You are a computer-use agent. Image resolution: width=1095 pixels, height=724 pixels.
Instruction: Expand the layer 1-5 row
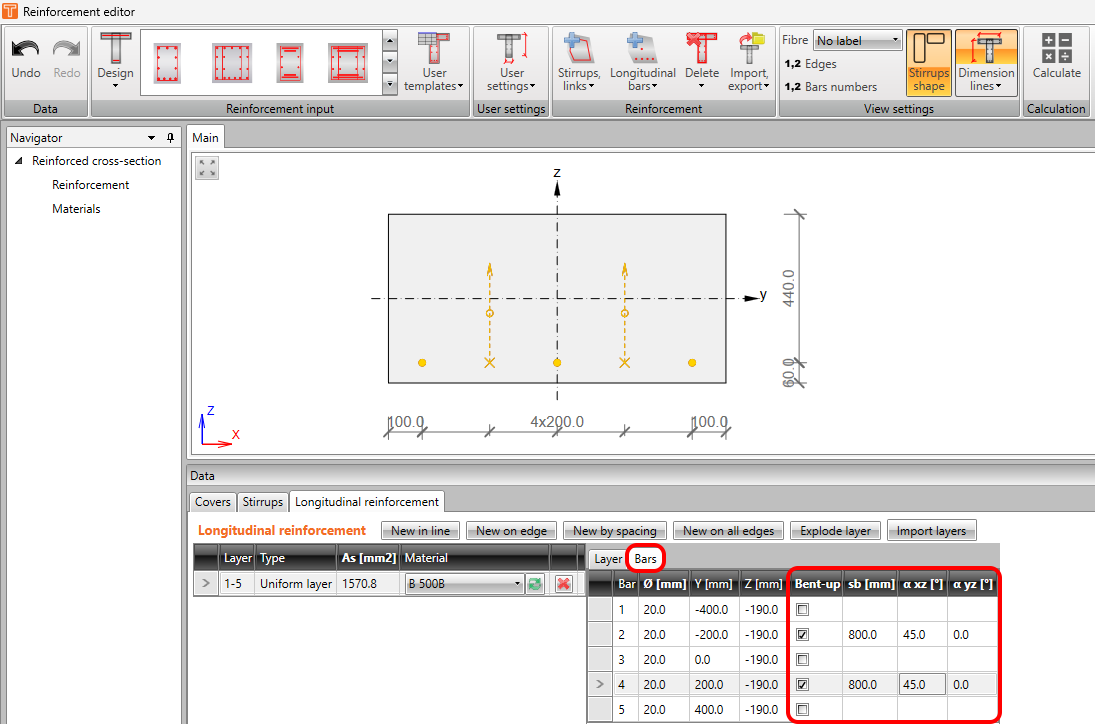tap(205, 583)
